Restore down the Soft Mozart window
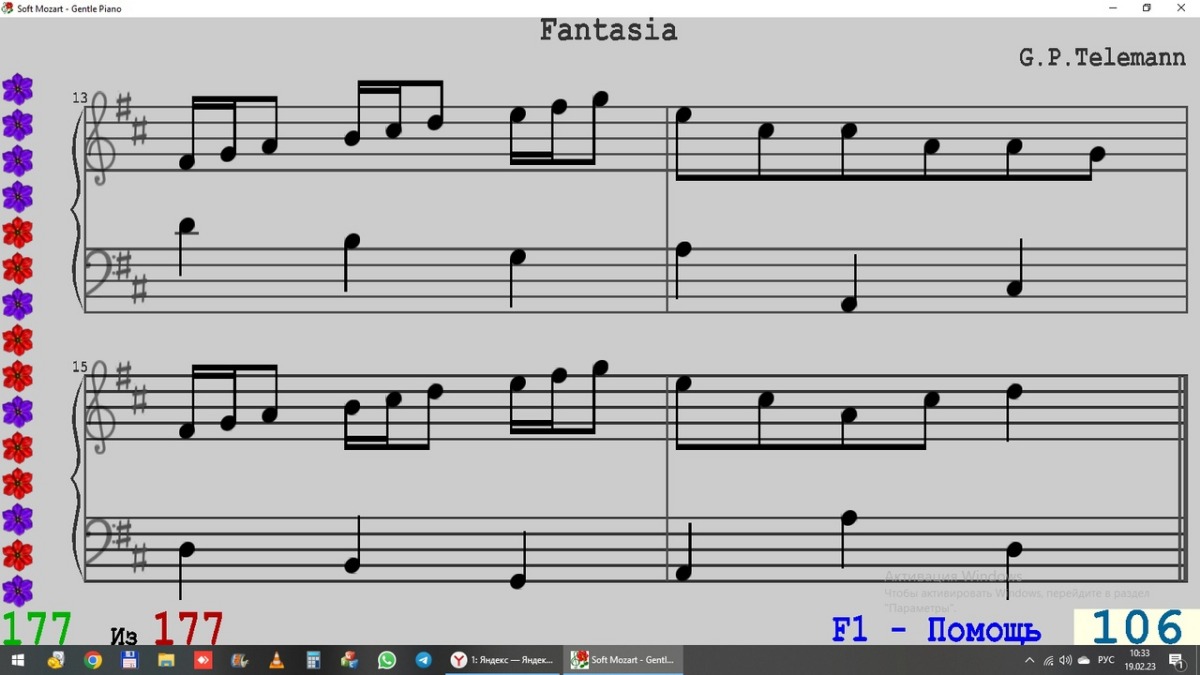This screenshot has width=1200, height=675. coord(1146,8)
